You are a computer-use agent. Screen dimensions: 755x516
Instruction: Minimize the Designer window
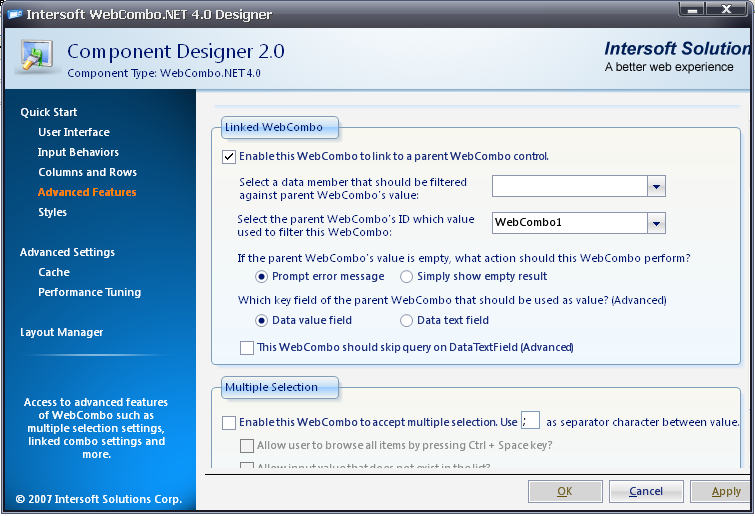pyautogui.click(x=692, y=10)
